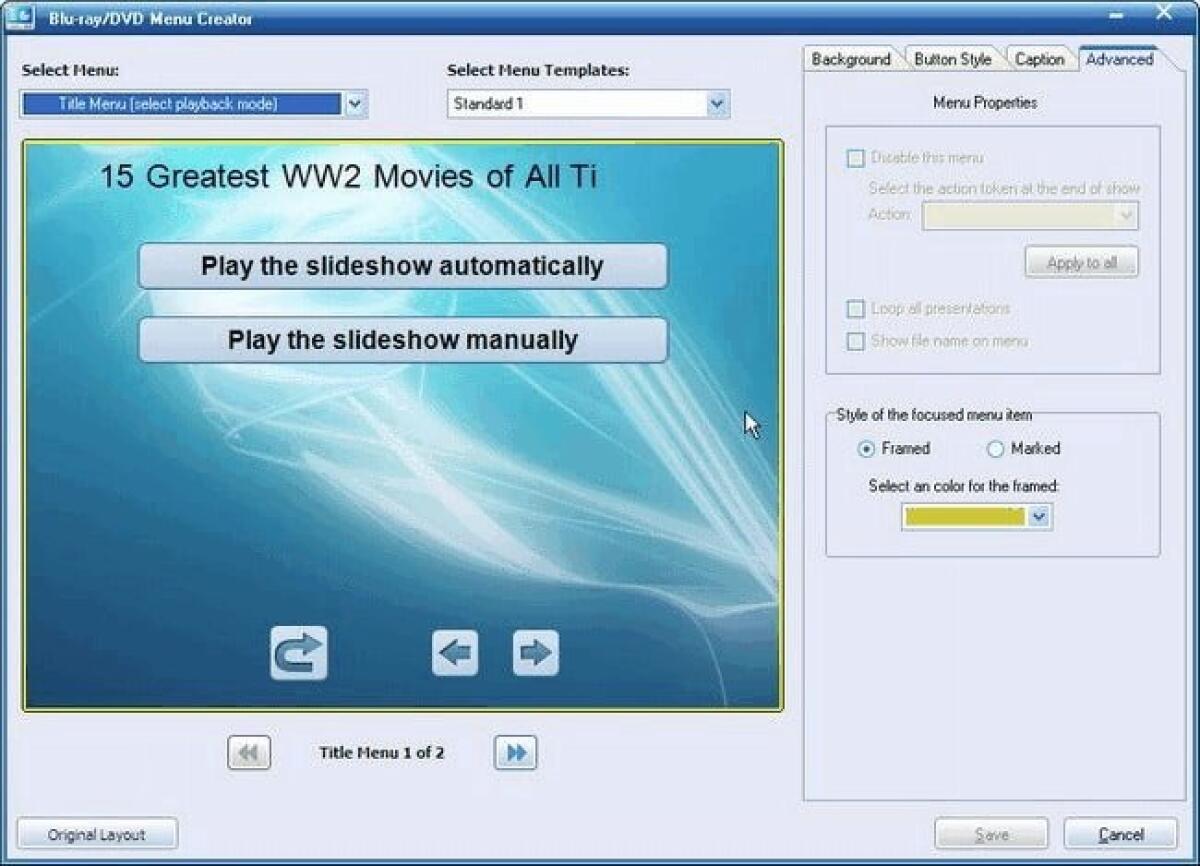This screenshot has height=866, width=1200.
Task: Select the right arrow navigation icon in the preview
Action: coord(536,652)
